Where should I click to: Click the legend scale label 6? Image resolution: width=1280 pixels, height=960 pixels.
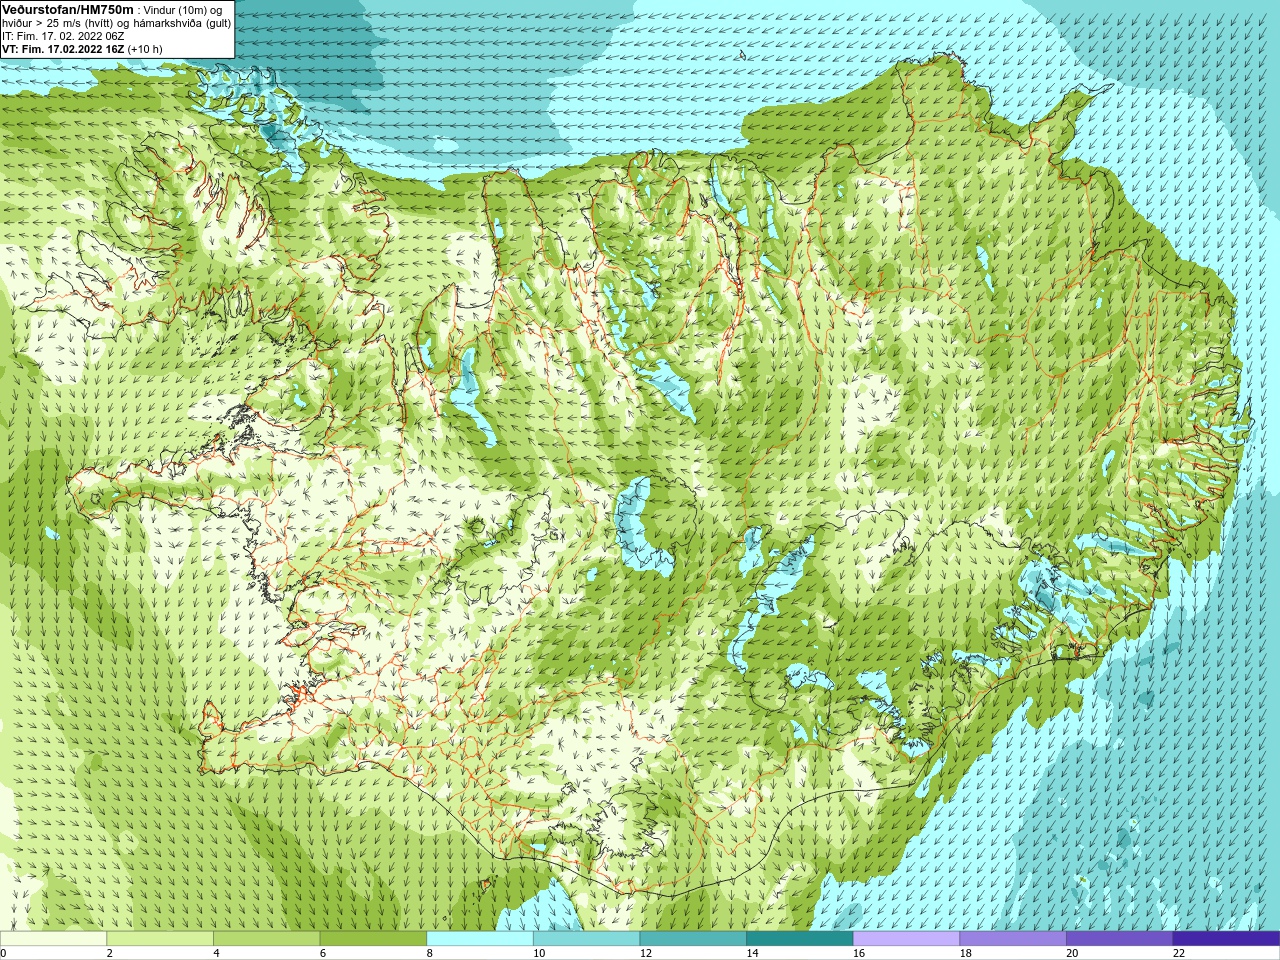tap(323, 953)
